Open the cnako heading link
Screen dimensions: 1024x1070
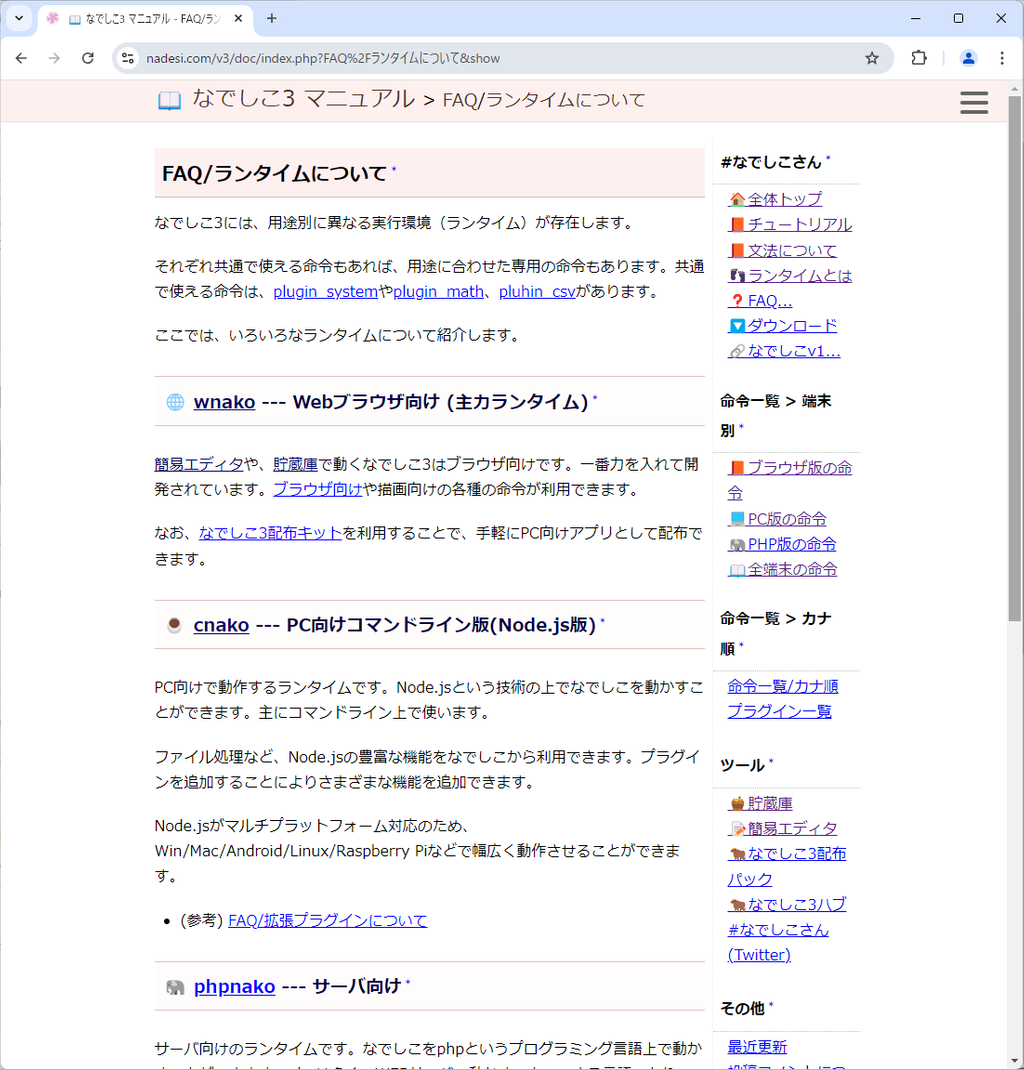(221, 625)
